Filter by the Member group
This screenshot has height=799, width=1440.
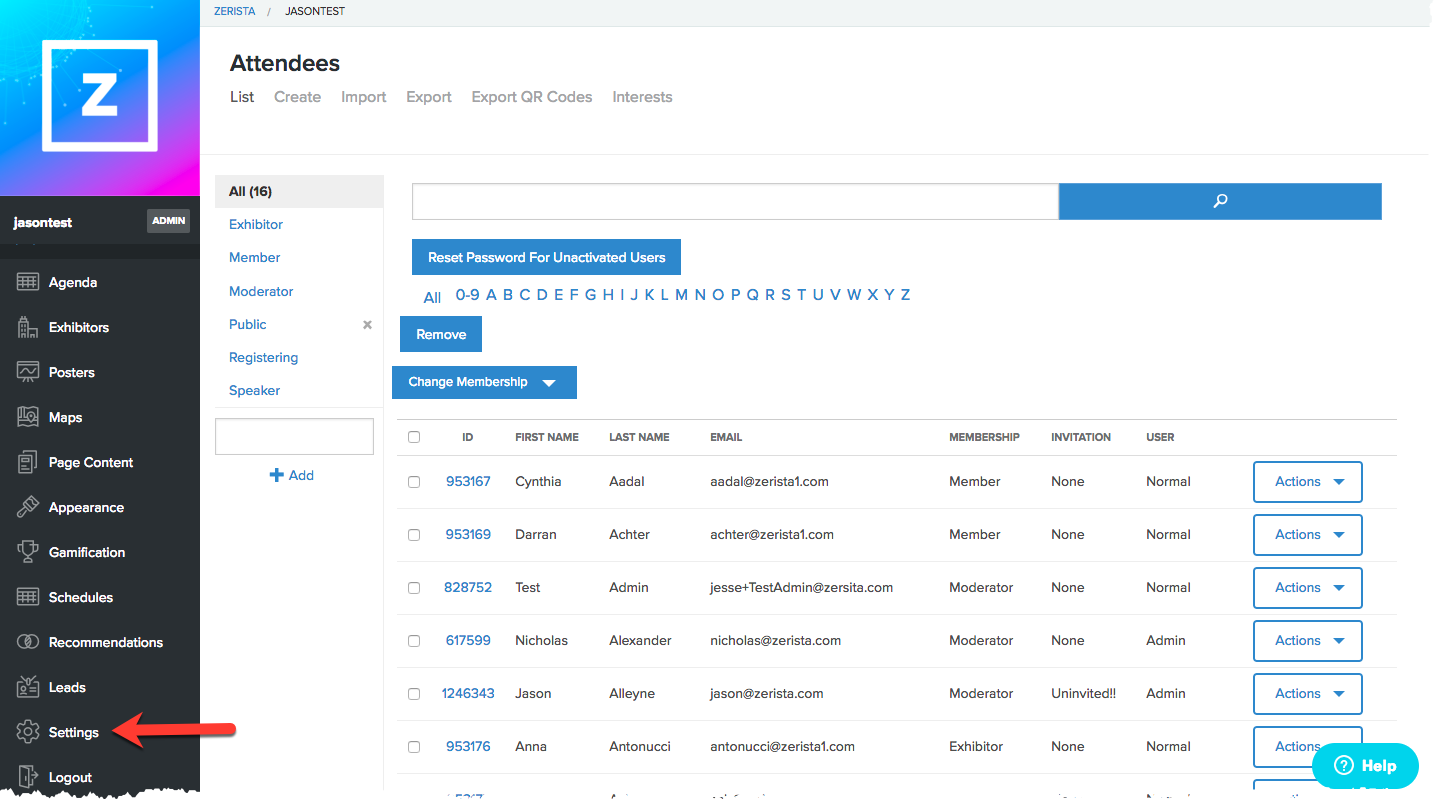coord(254,258)
